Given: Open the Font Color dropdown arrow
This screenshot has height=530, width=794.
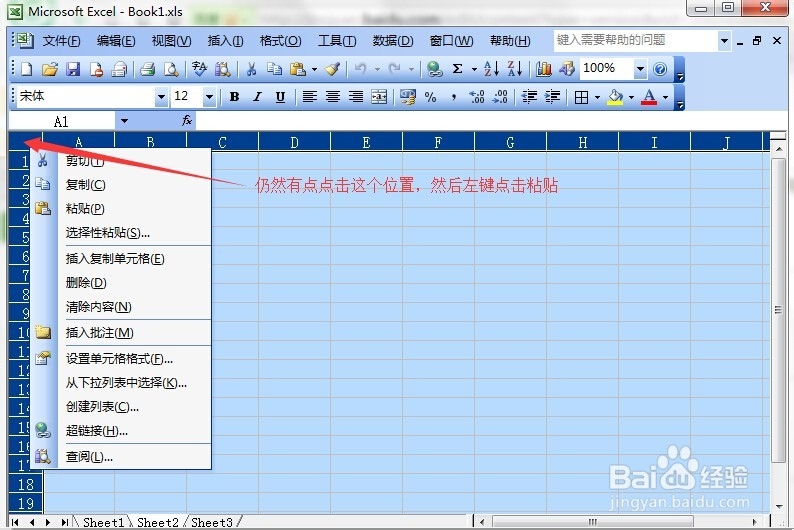Looking at the screenshot, I should point(665,97).
